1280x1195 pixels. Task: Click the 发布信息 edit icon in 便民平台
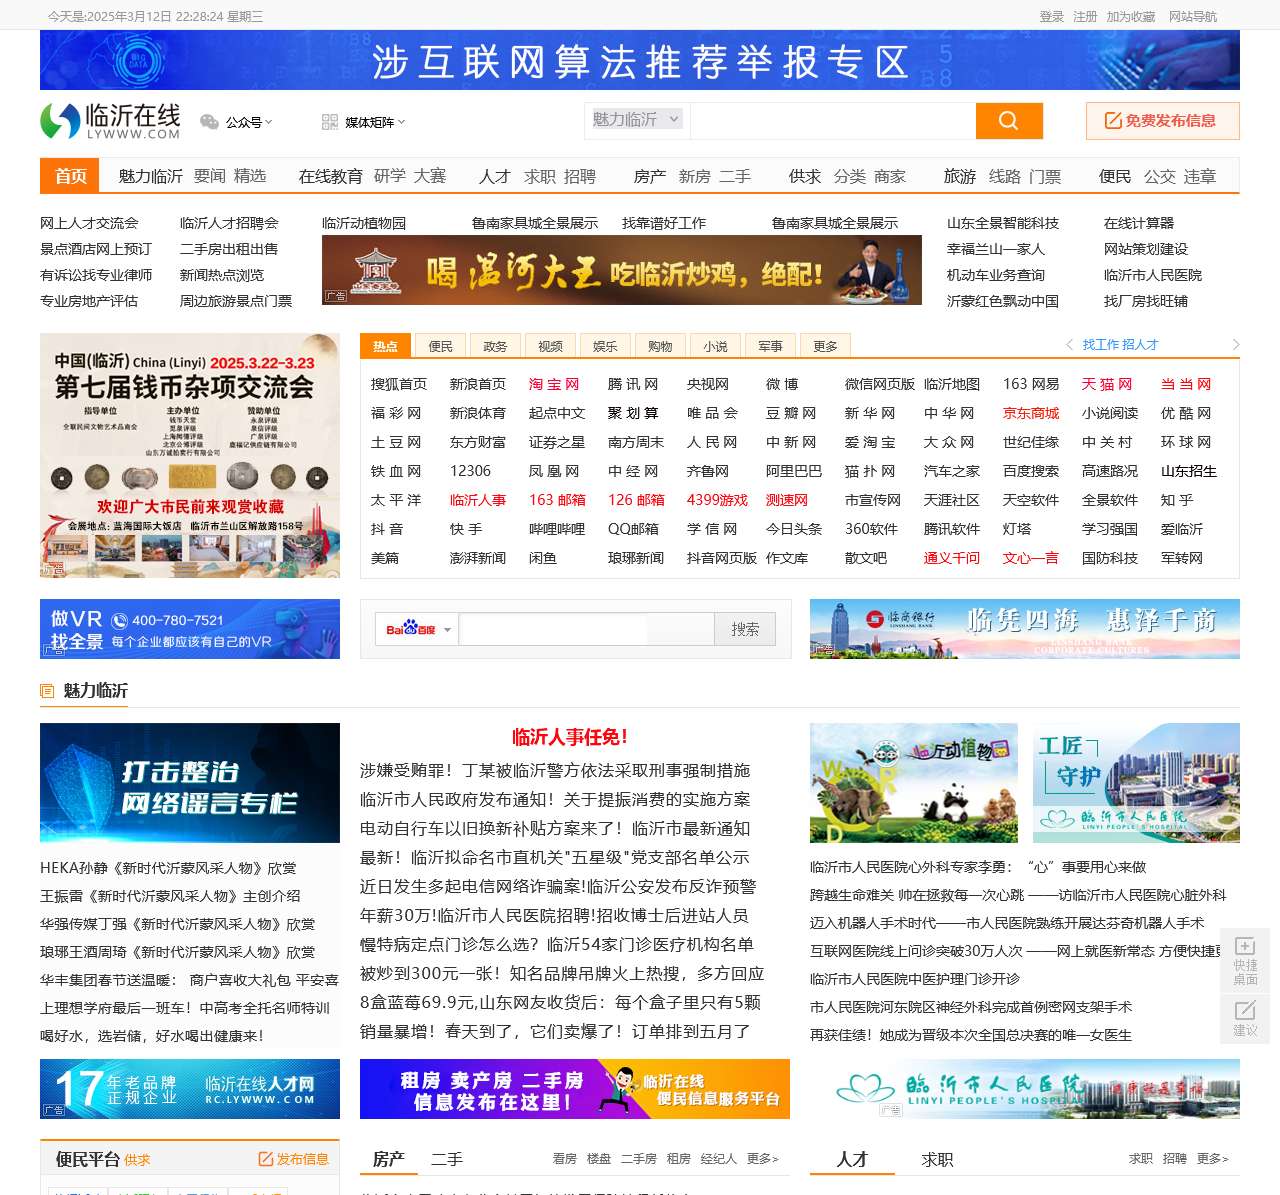pos(266,1159)
